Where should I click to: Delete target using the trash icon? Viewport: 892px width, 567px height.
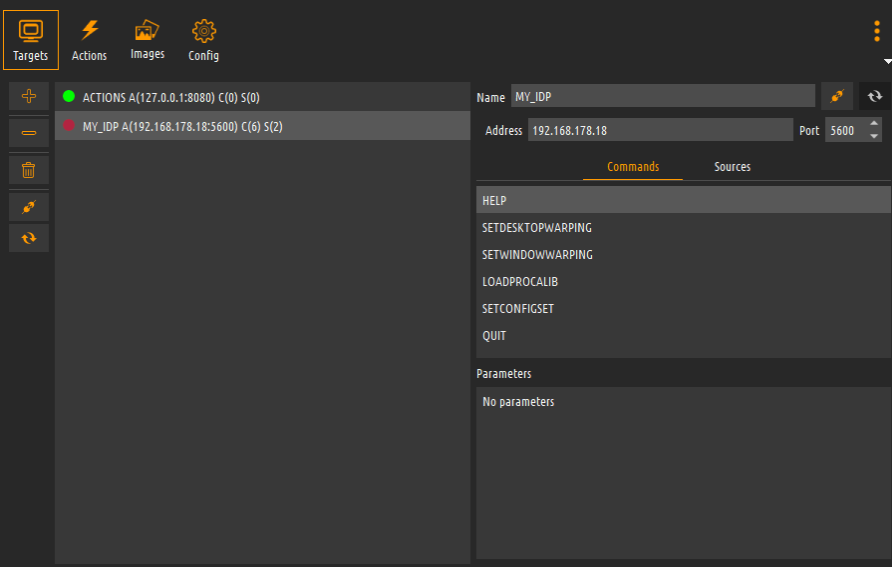pos(28,170)
